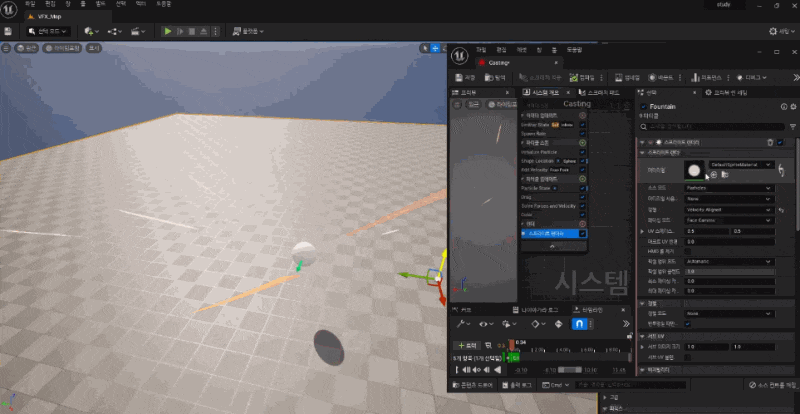
Task: Delete the sprite renderer with trash icon
Action: [x=770, y=142]
